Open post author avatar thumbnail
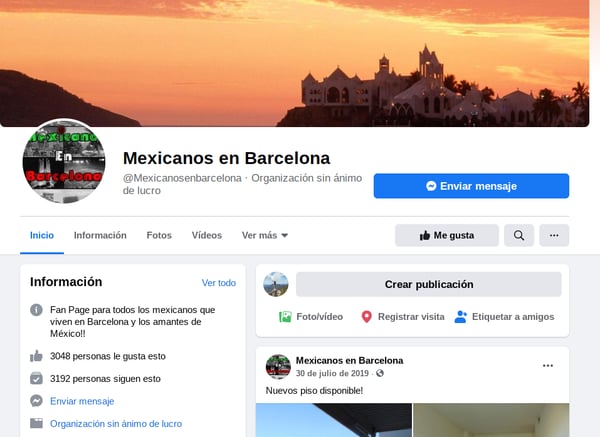This screenshot has width=600, height=437. click(x=278, y=367)
